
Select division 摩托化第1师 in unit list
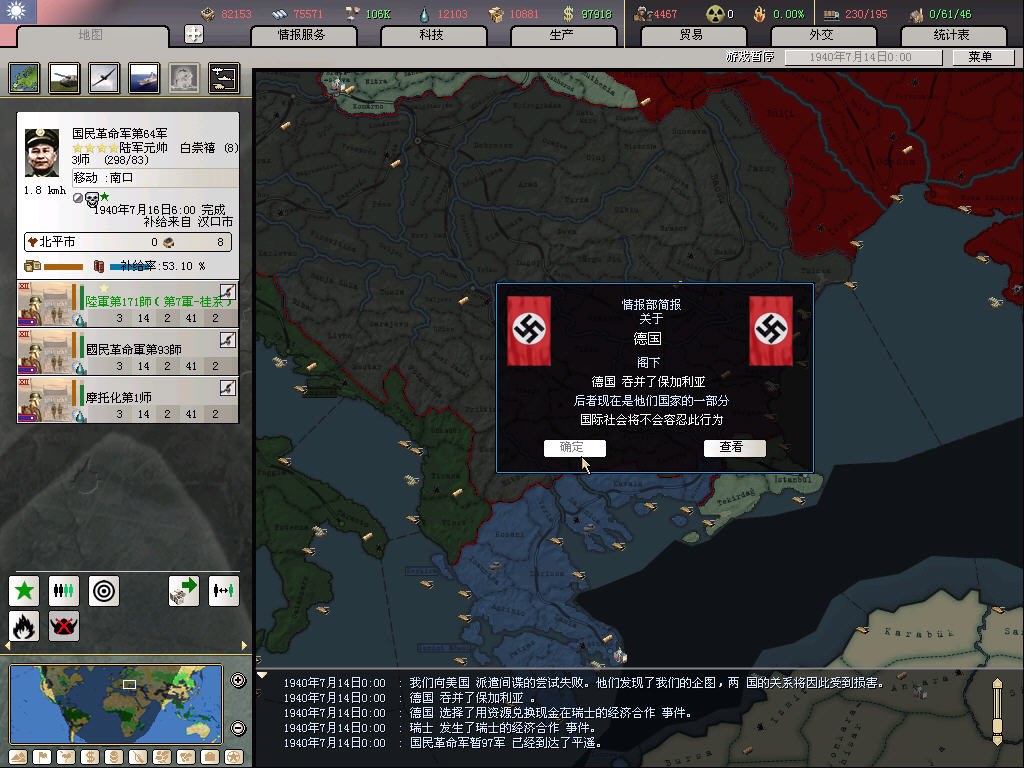tap(128, 399)
